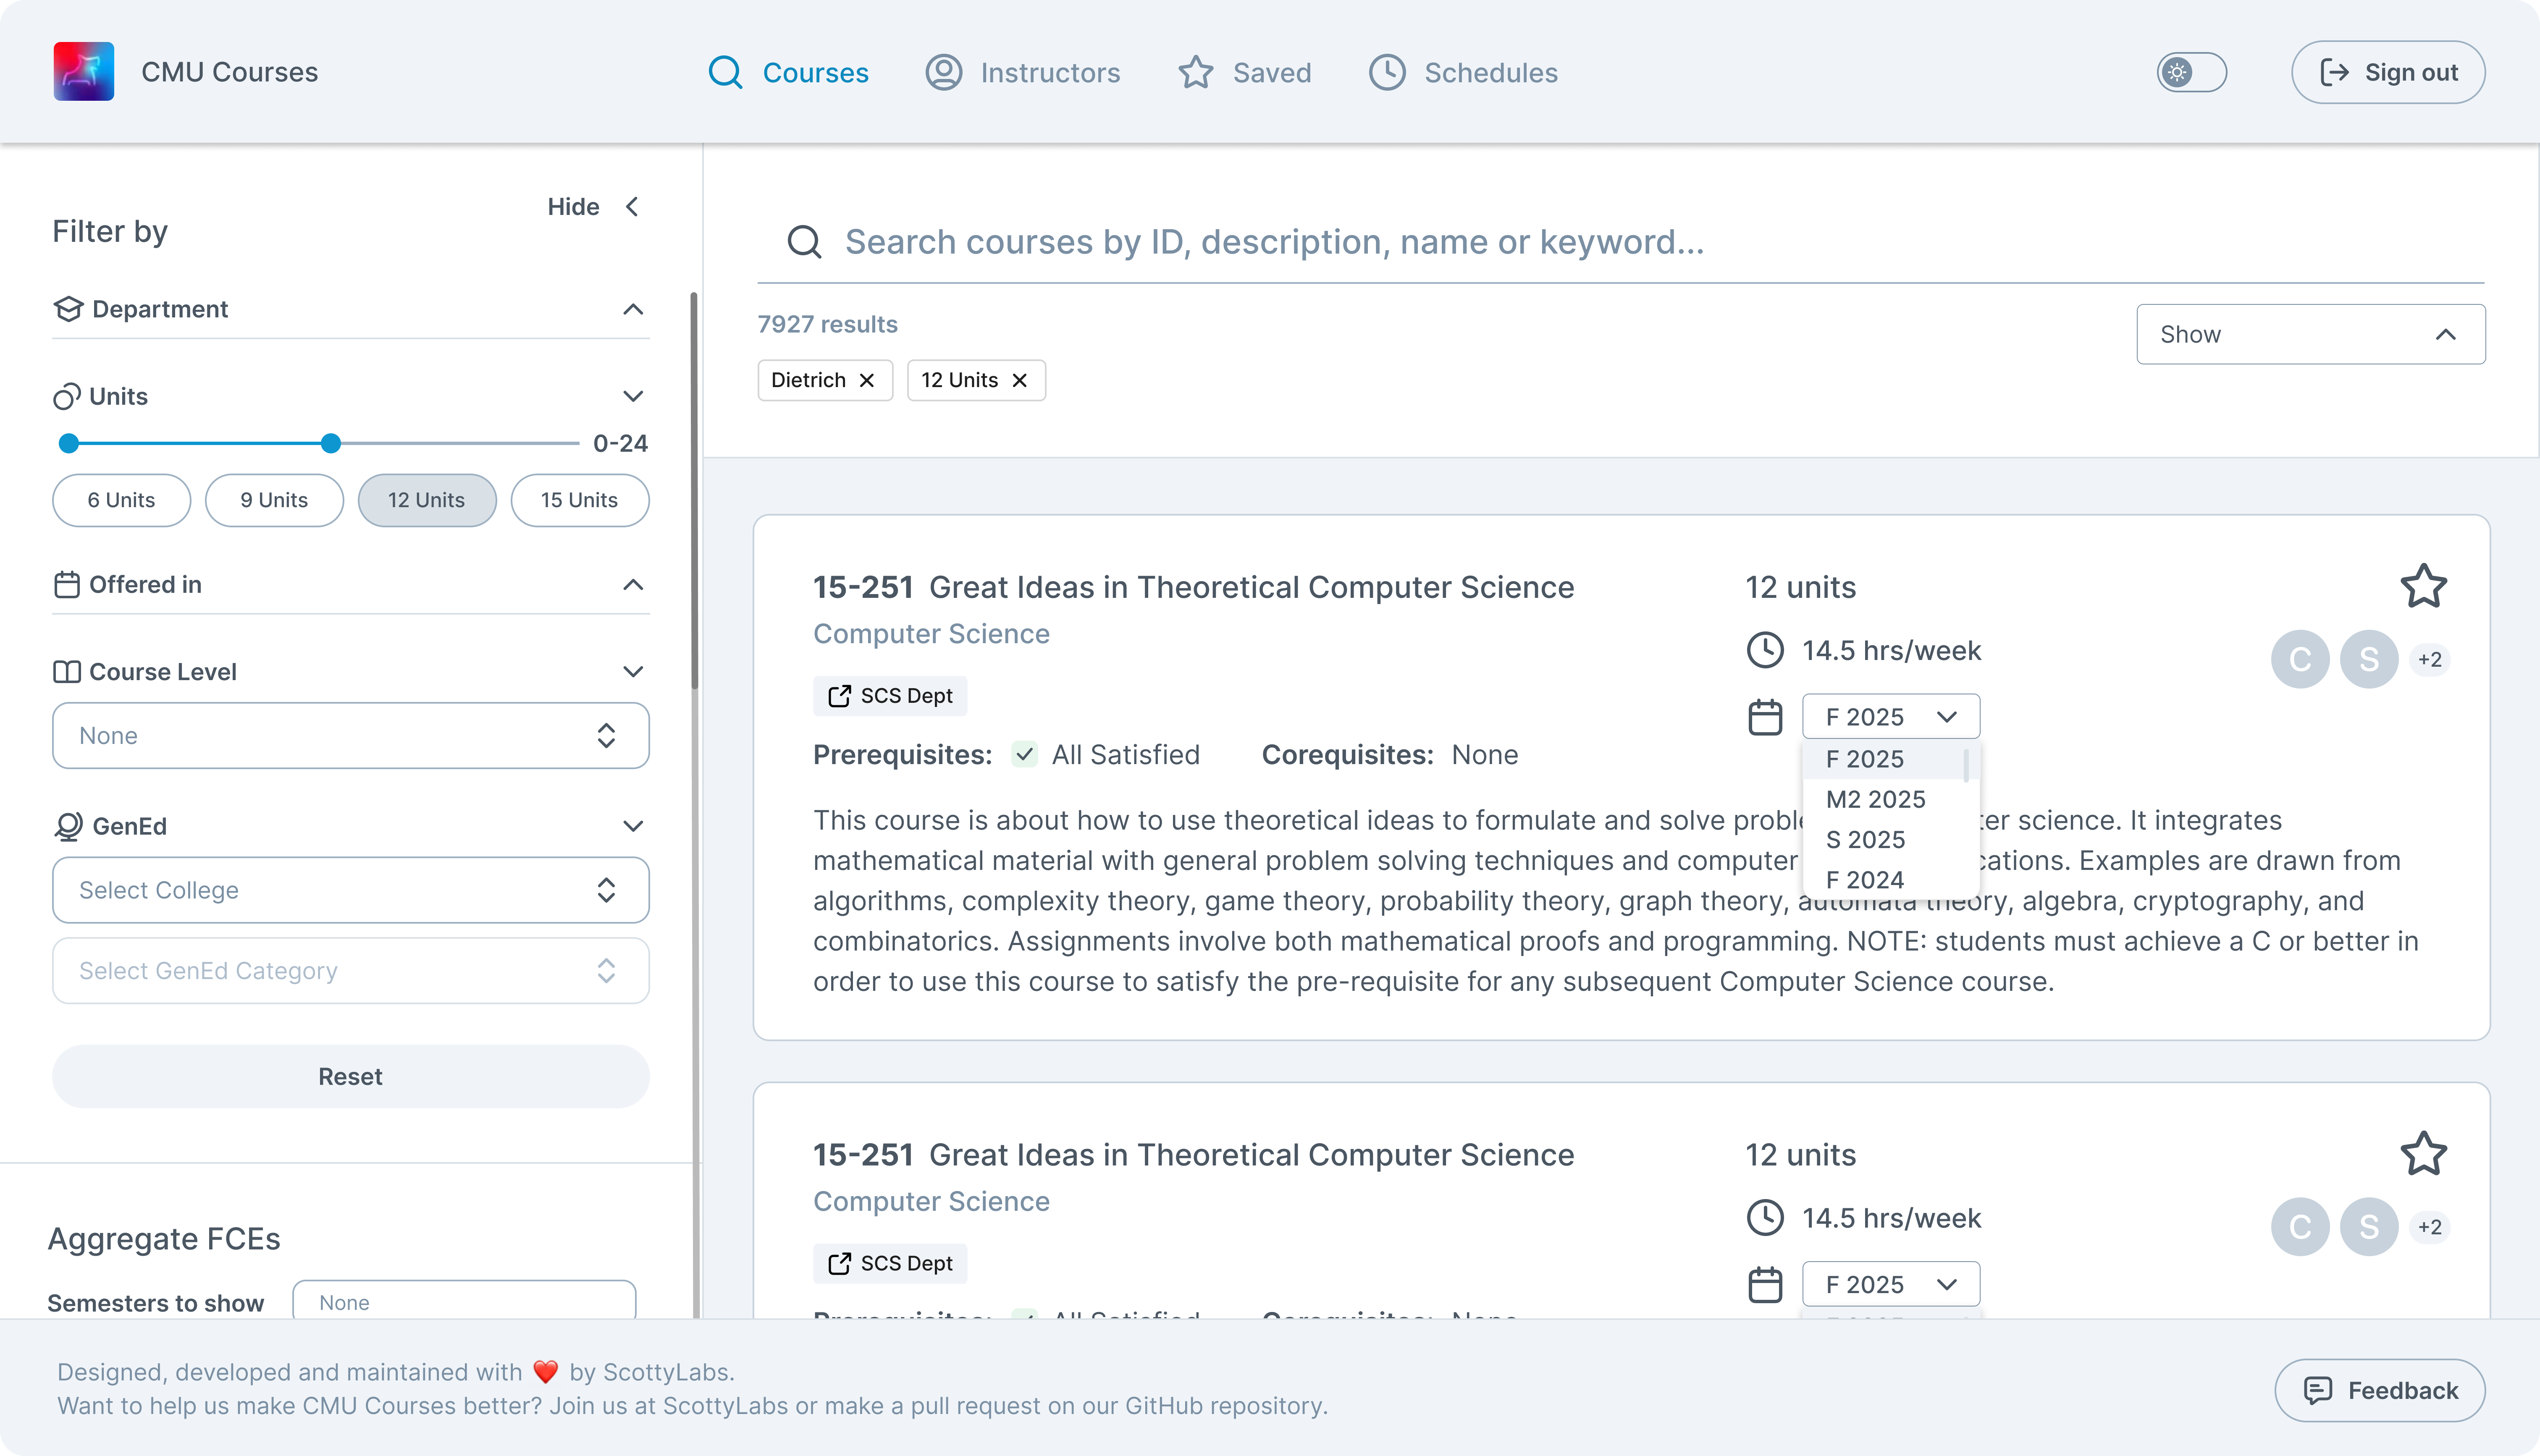This screenshot has width=2540, height=1456.
Task: Open the Course Level None dropdown
Action: [x=350, y=736]
